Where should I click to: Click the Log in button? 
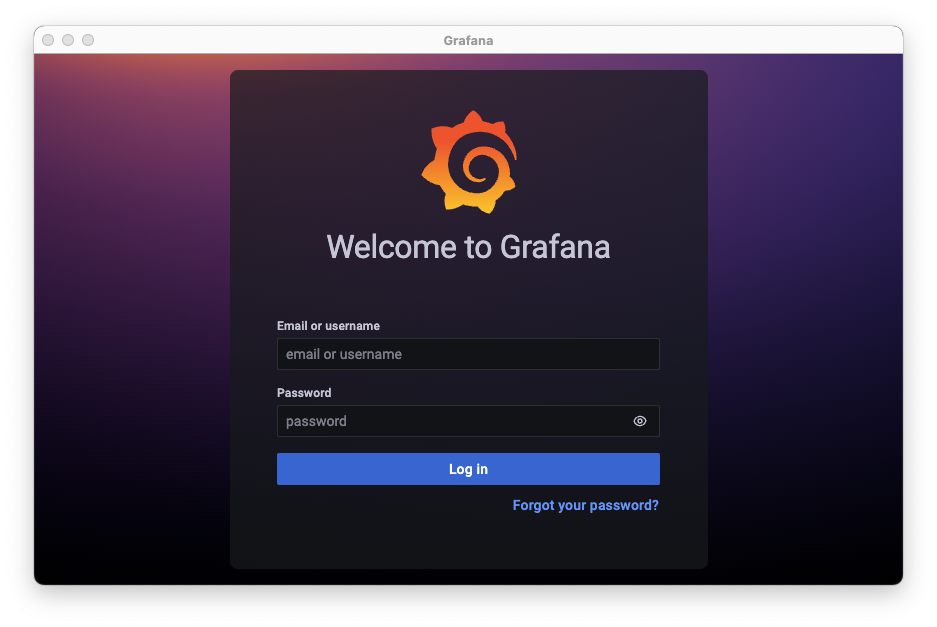pos(468,469)
